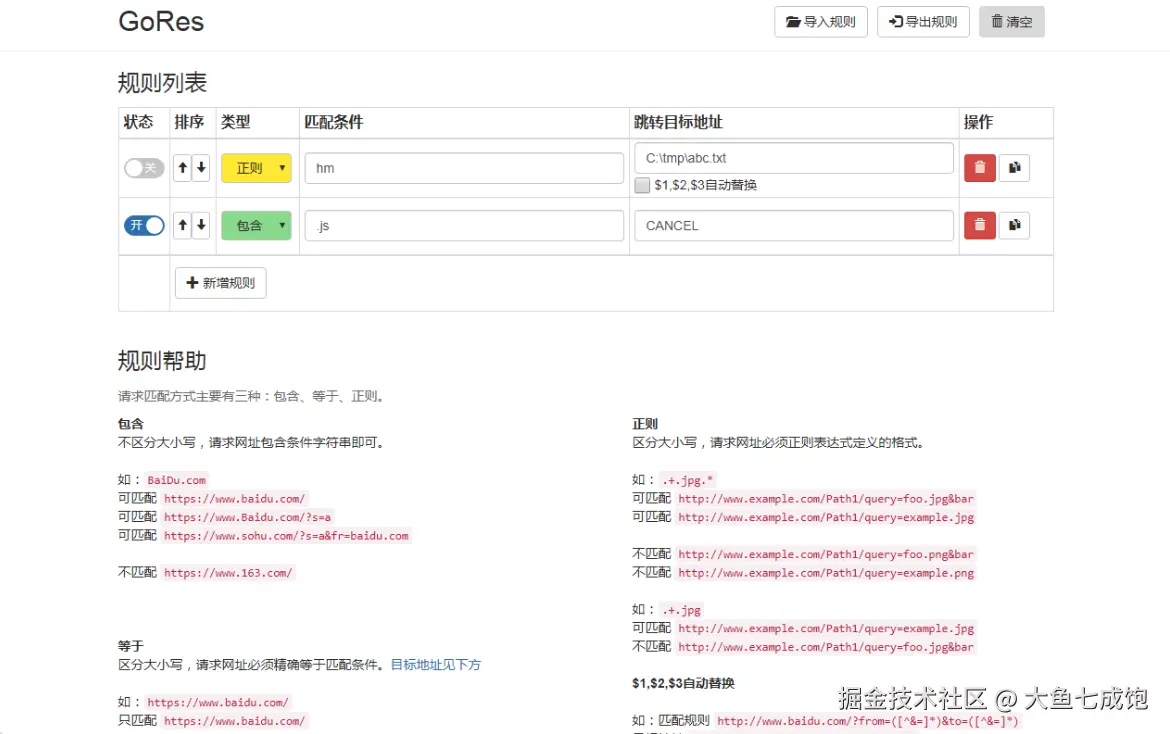Screen dimensions: 1170x734
Task: Click the https://www.Baidu.com/?s=a example
Action: [248, 517]
